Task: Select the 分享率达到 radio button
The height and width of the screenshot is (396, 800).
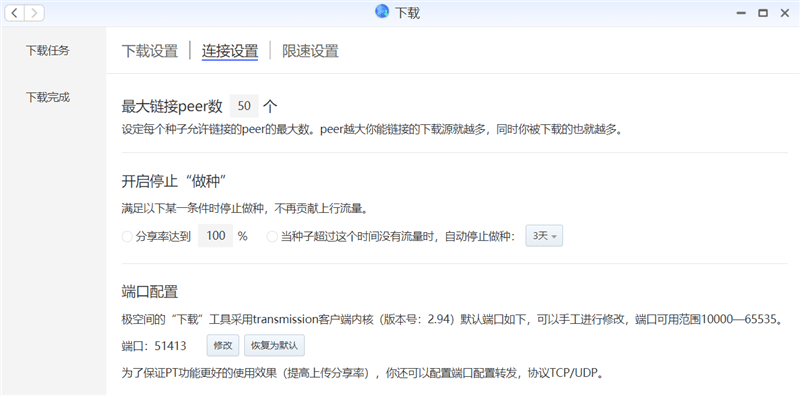Action: (x=127, y=236)
